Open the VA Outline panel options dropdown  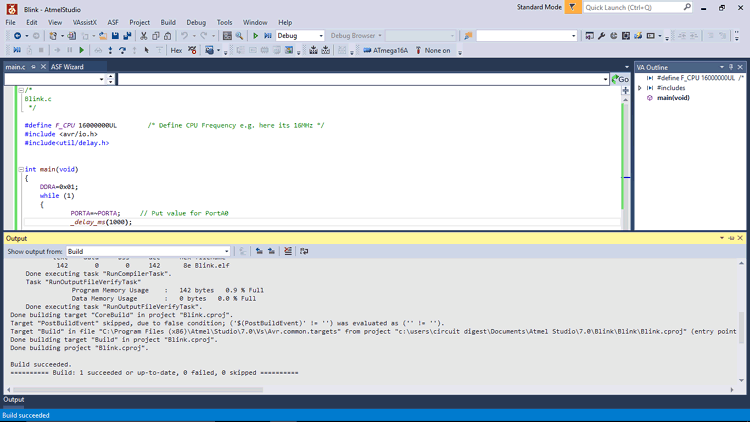pos(722,67)
